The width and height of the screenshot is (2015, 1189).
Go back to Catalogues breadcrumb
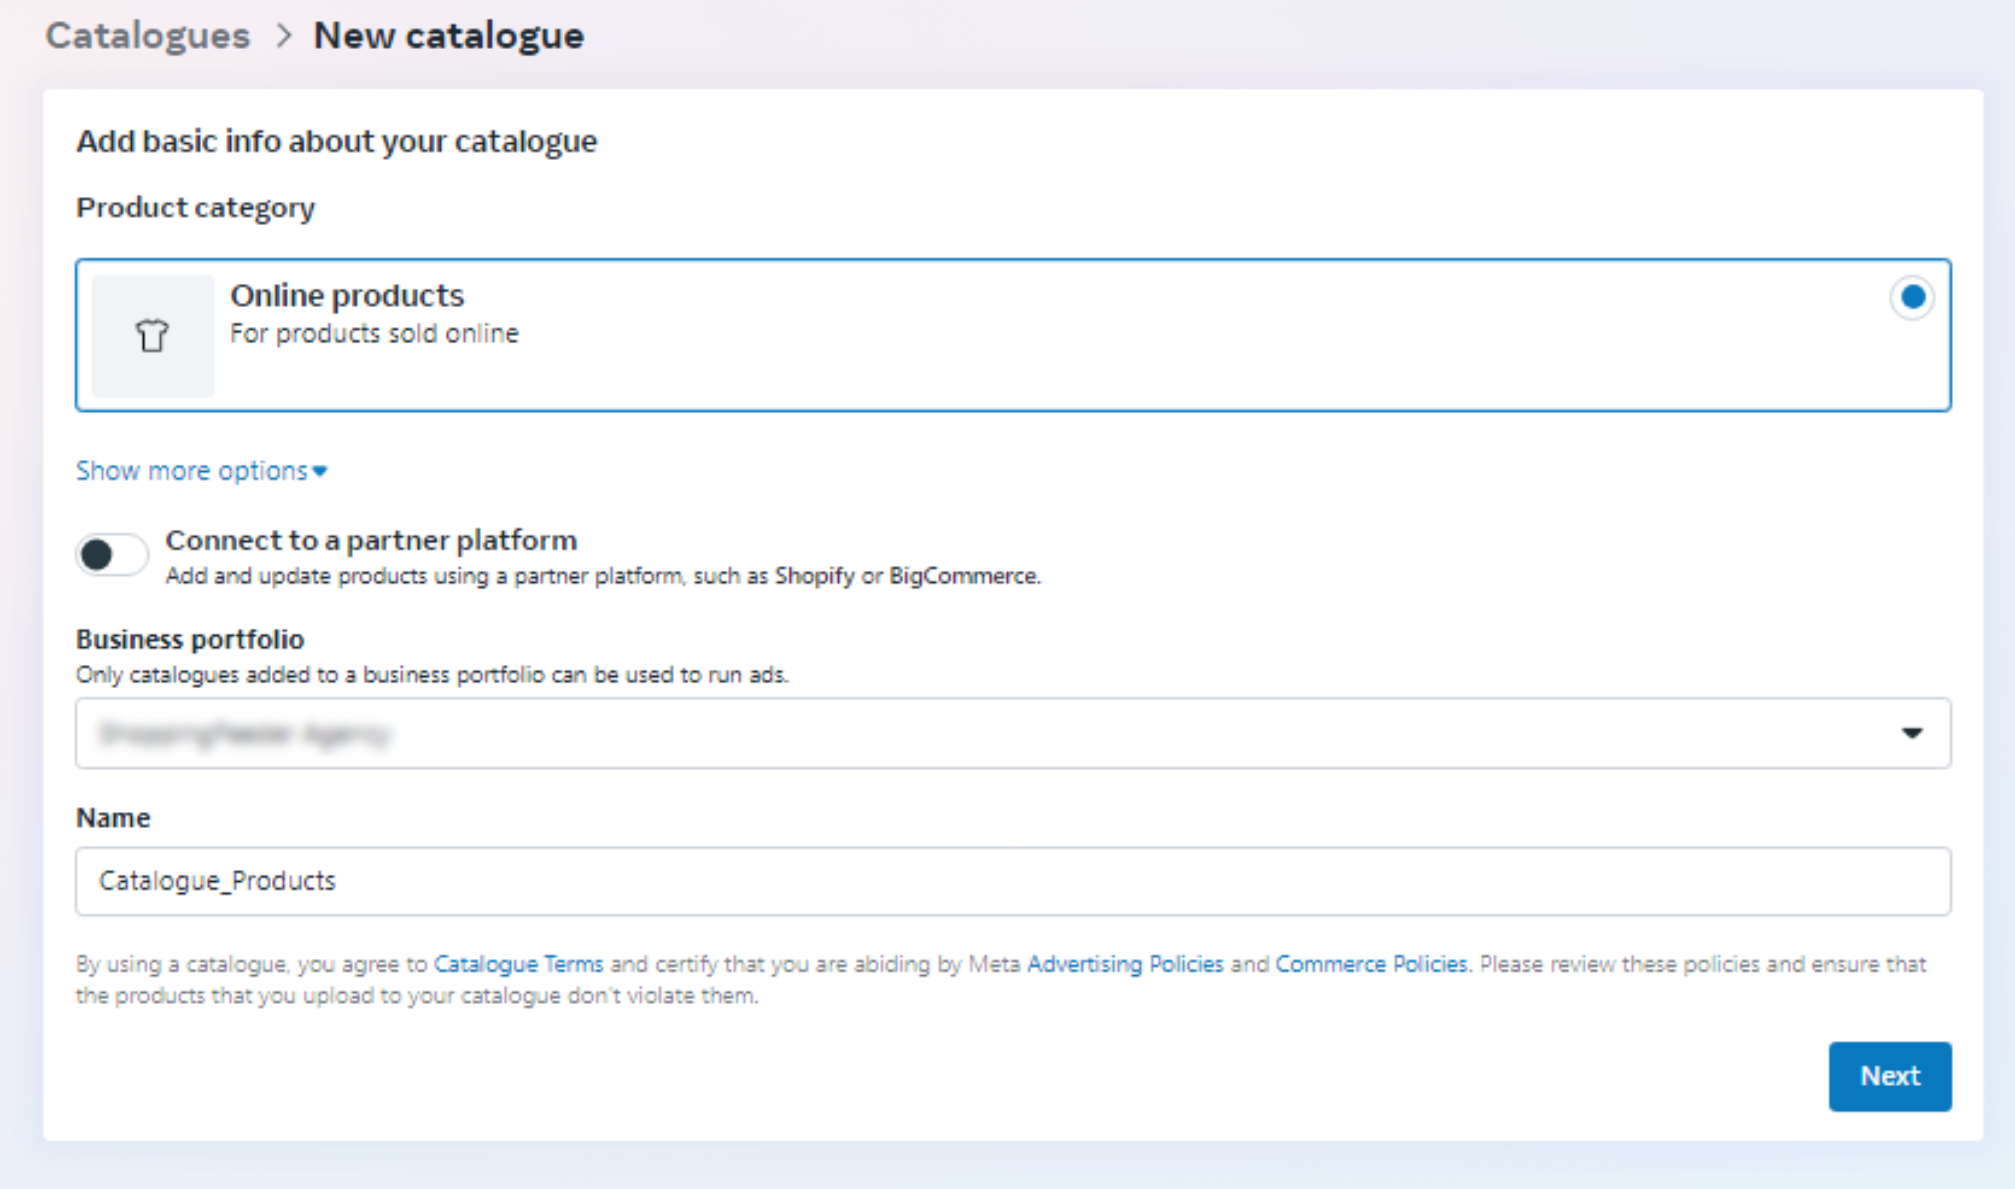click(148, 36)
